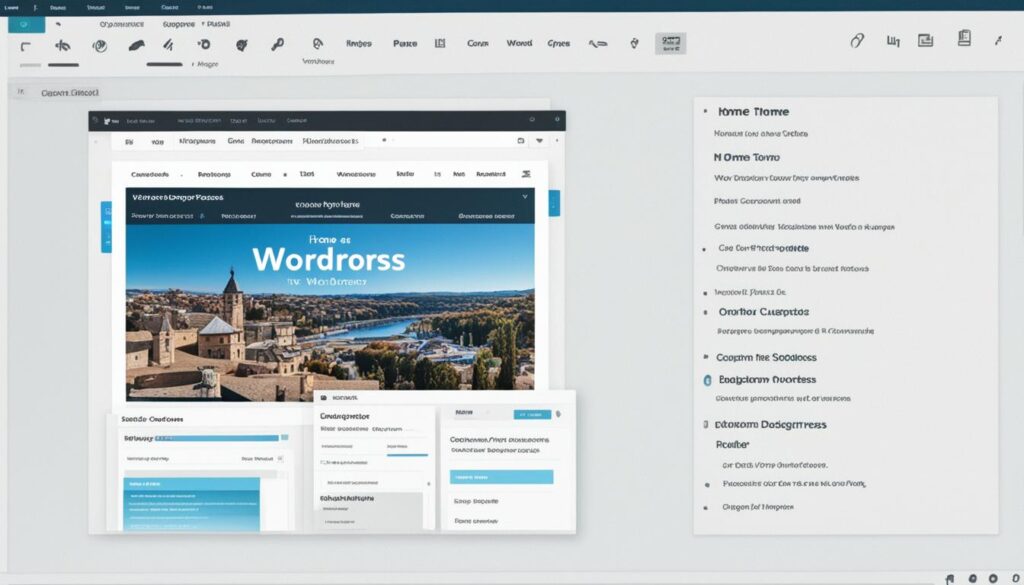The width and height of the screenshot is (1024, 585).
Task: Open the Conm item in the toolbar
Action: 477,44
